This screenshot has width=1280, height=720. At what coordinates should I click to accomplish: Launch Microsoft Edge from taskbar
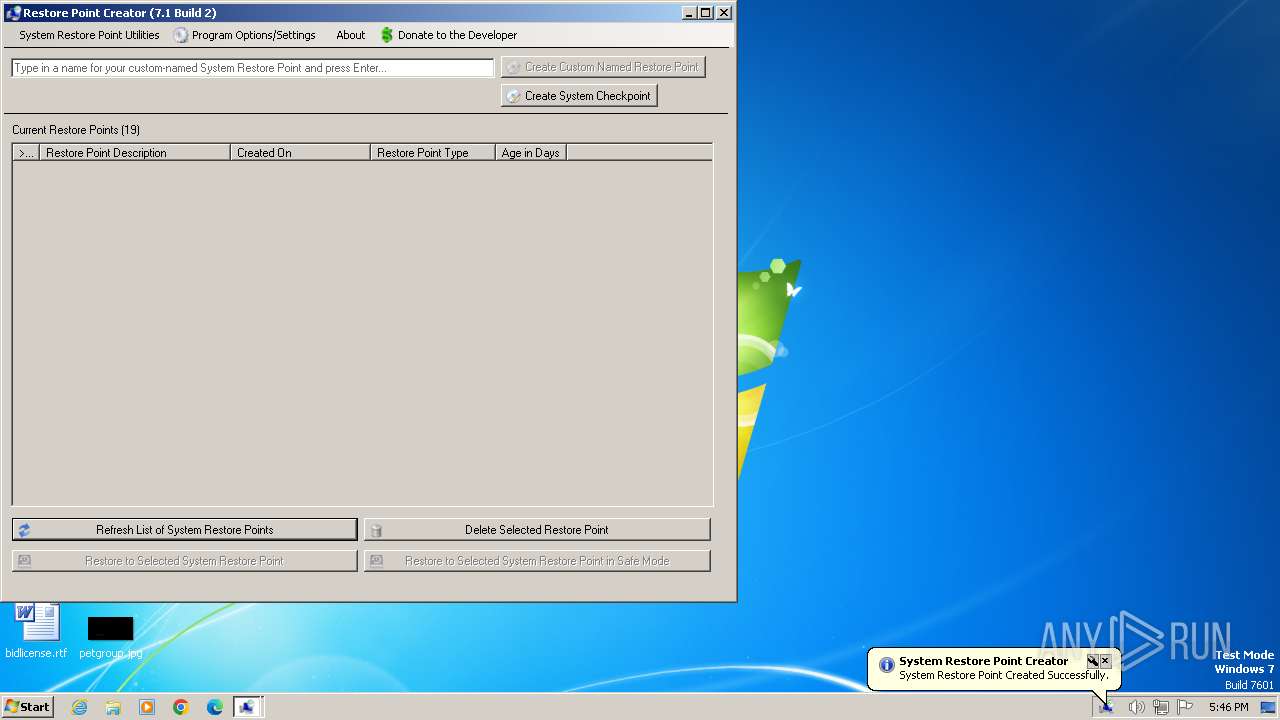(215, 707)
